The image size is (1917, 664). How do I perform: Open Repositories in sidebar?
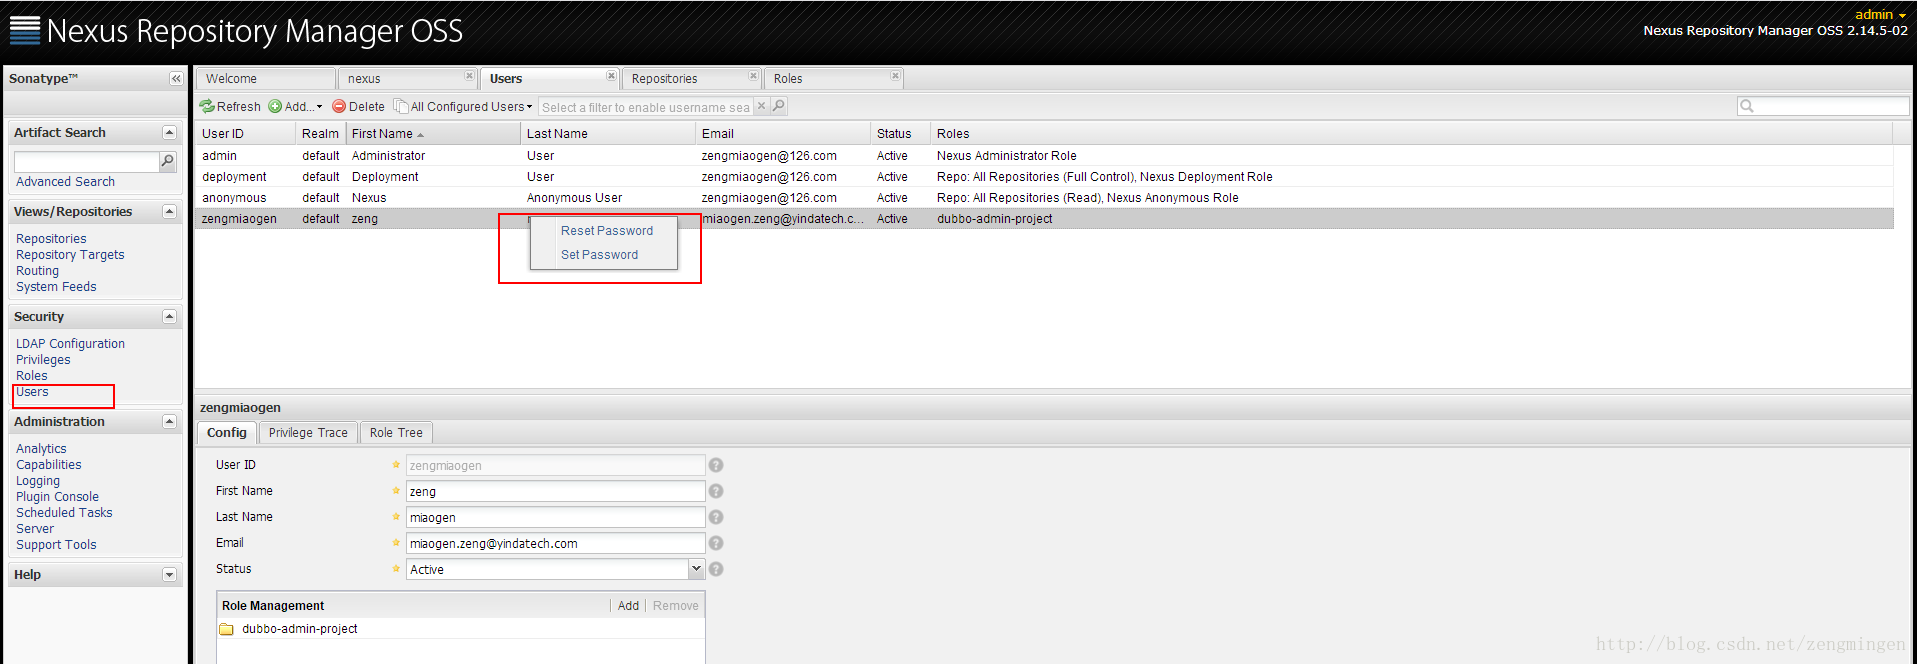click(51, 239)
